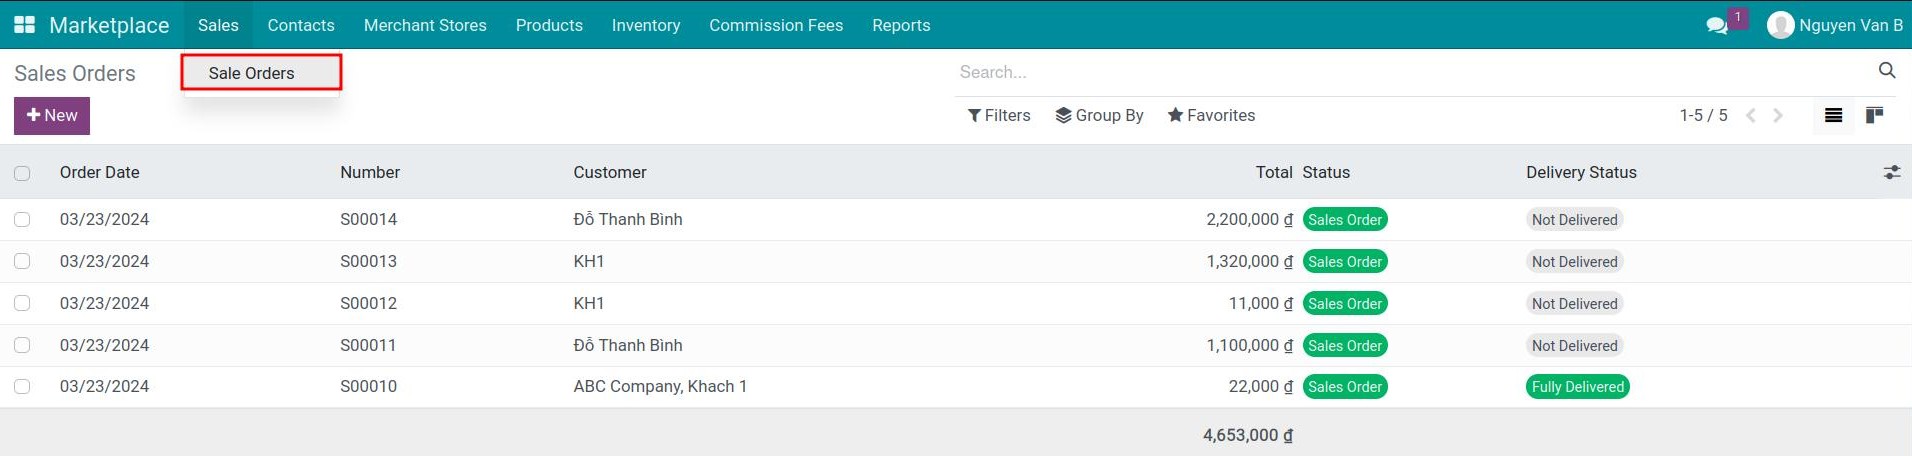Click the Sales Orders breadcrumb title
The image size is (1912, 456).
pyautogui.click(x=75, y=74)
